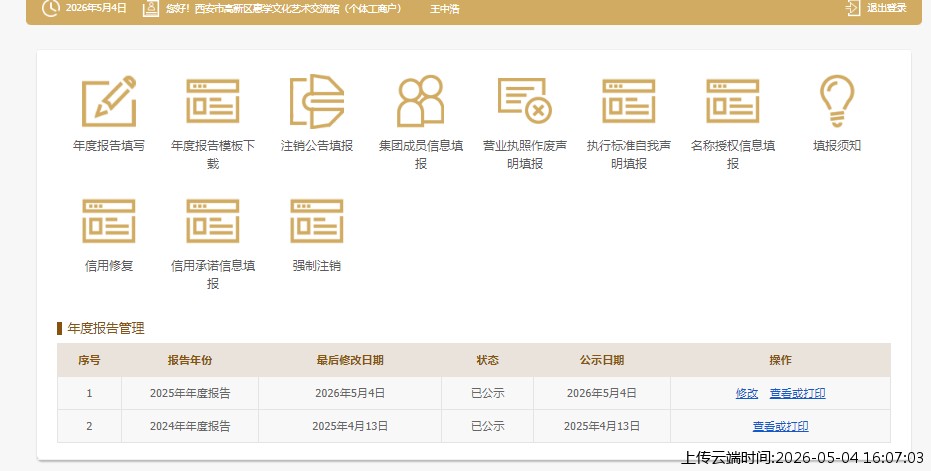931x471 pixels.
Task: Click the 报告年份 column header
Action: pyautogui.click(x=190, y=360)
